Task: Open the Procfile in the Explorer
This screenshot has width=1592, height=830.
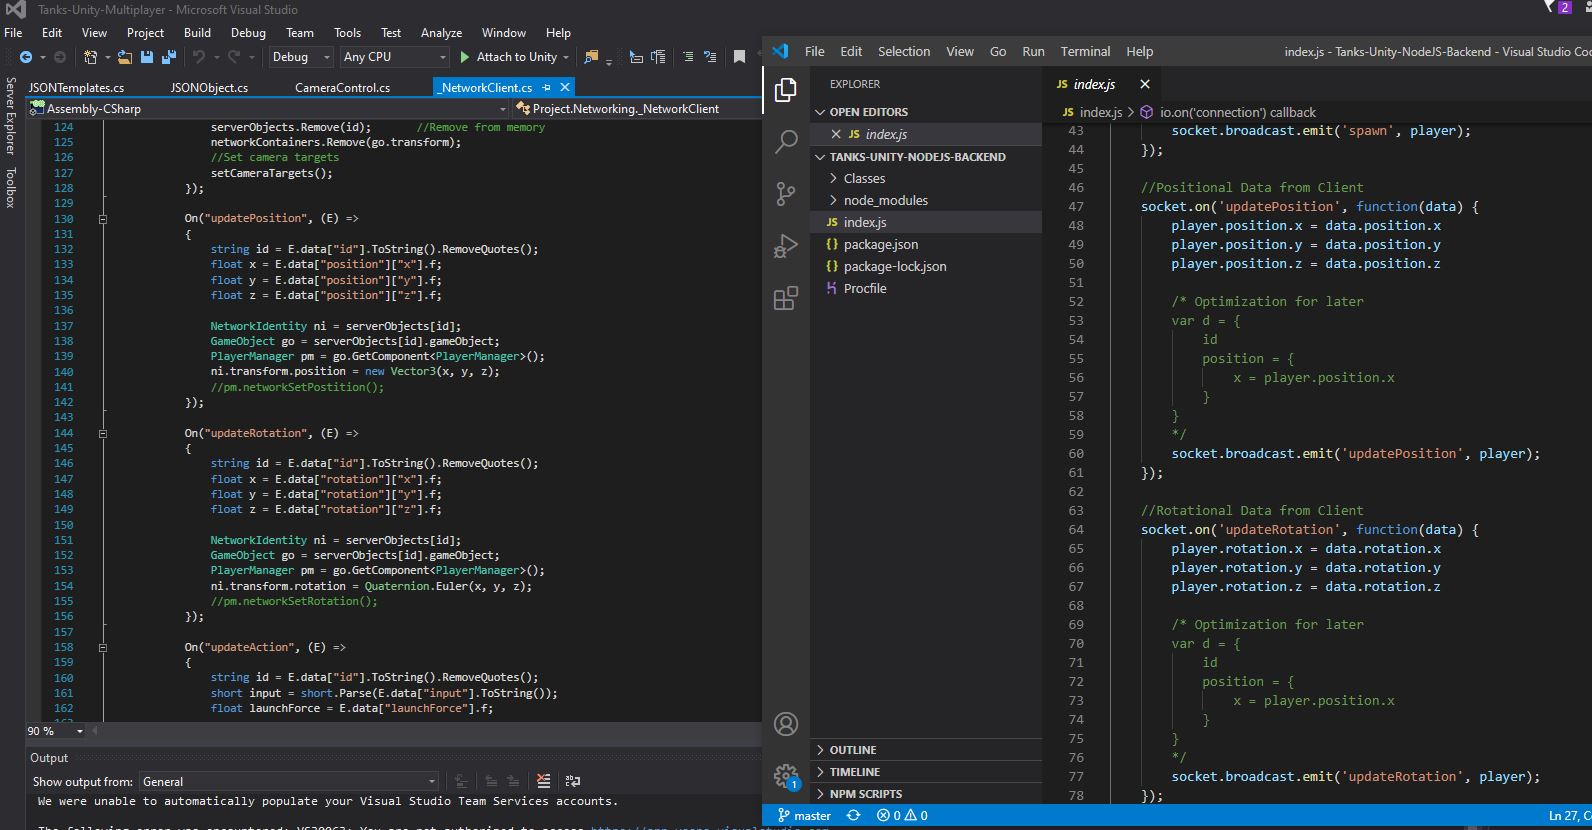Action: click(925, 288)
